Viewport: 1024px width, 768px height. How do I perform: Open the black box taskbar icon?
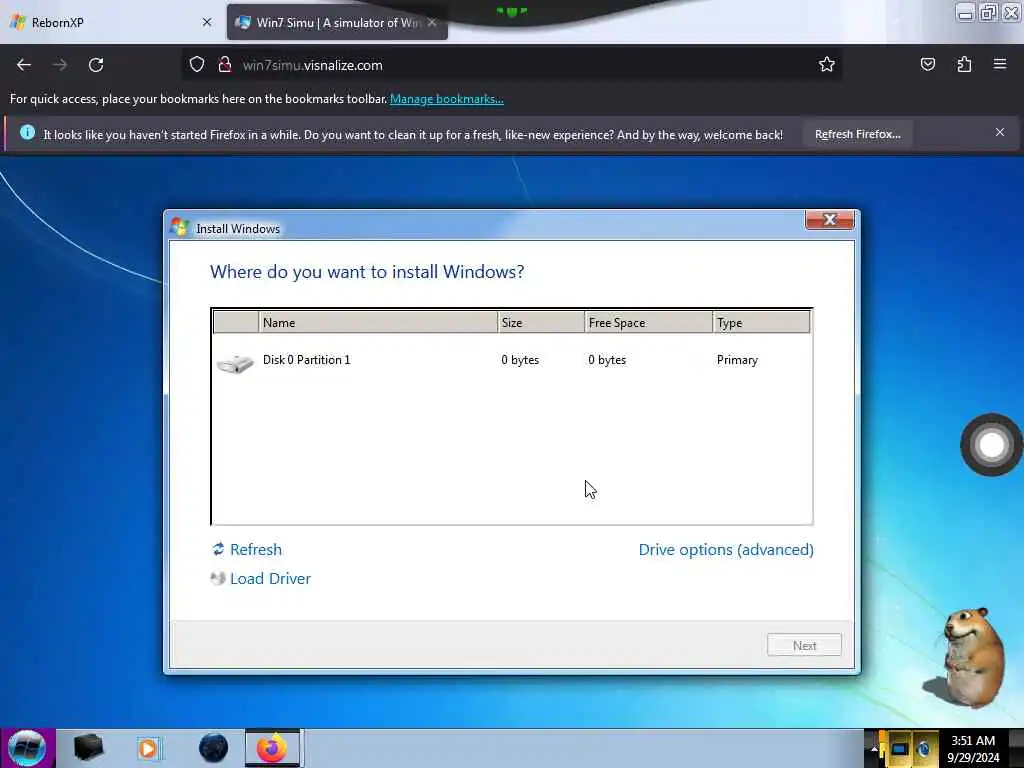(89, 748)
